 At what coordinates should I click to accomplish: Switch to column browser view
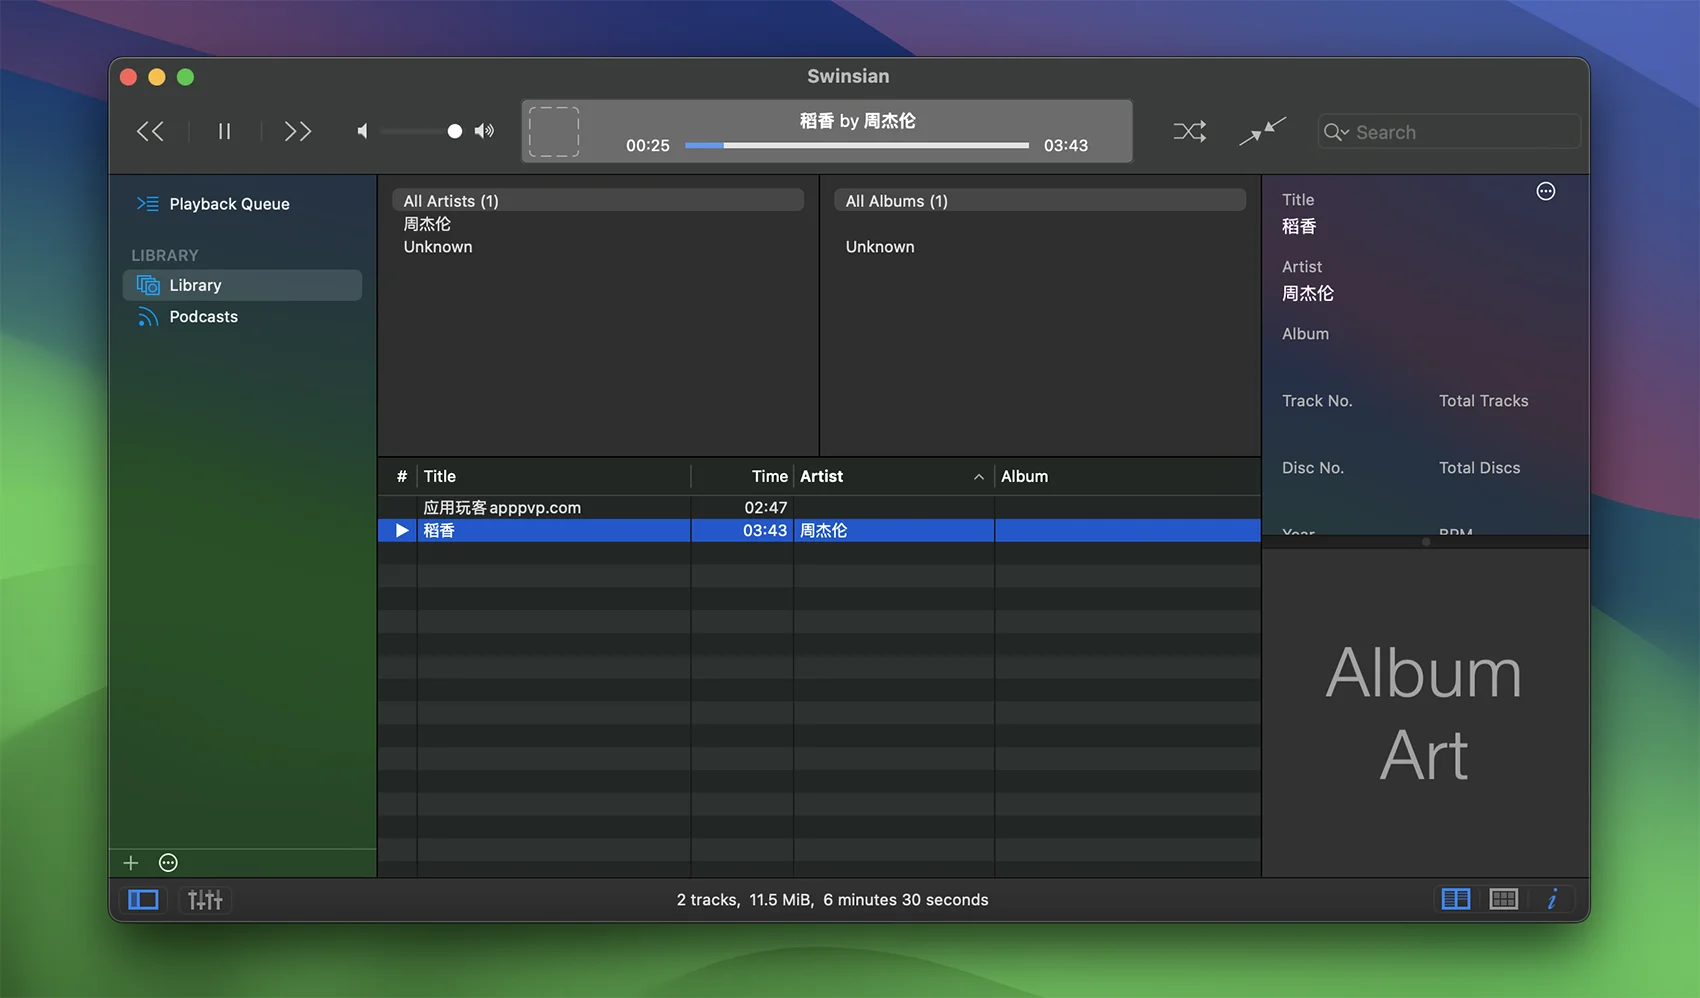[x=1456, y=899]
